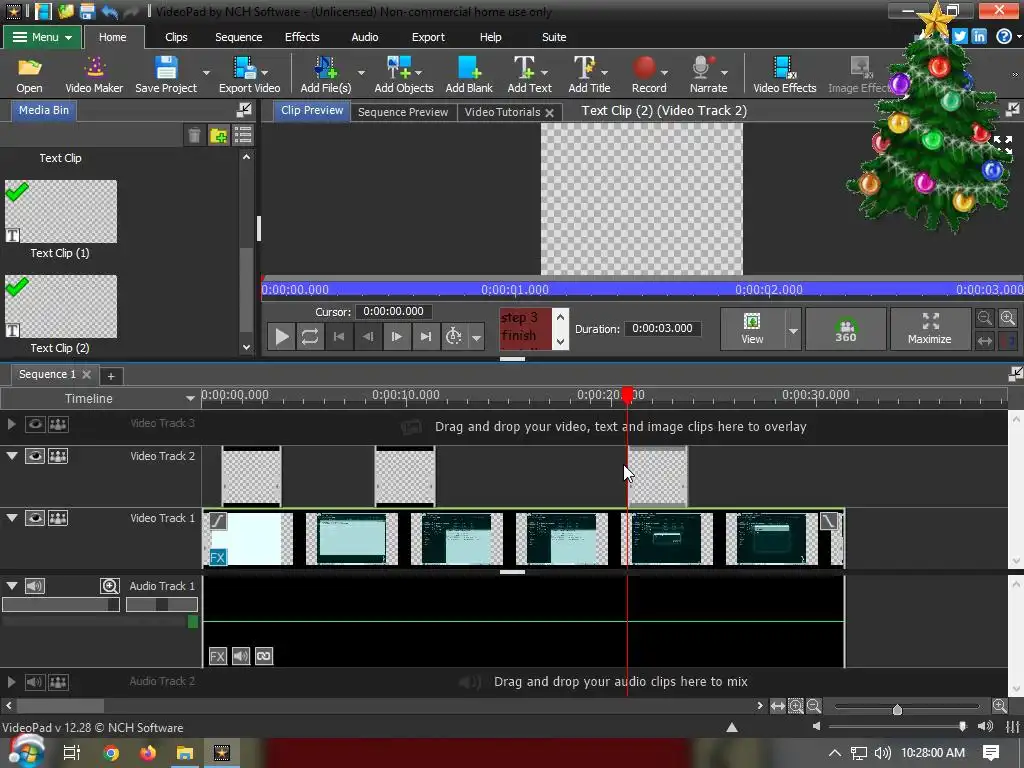Open the Effects ribbon tab
Image resolution: width=1024 pixels, height=768 pixels.
click(x=302, y=37)
